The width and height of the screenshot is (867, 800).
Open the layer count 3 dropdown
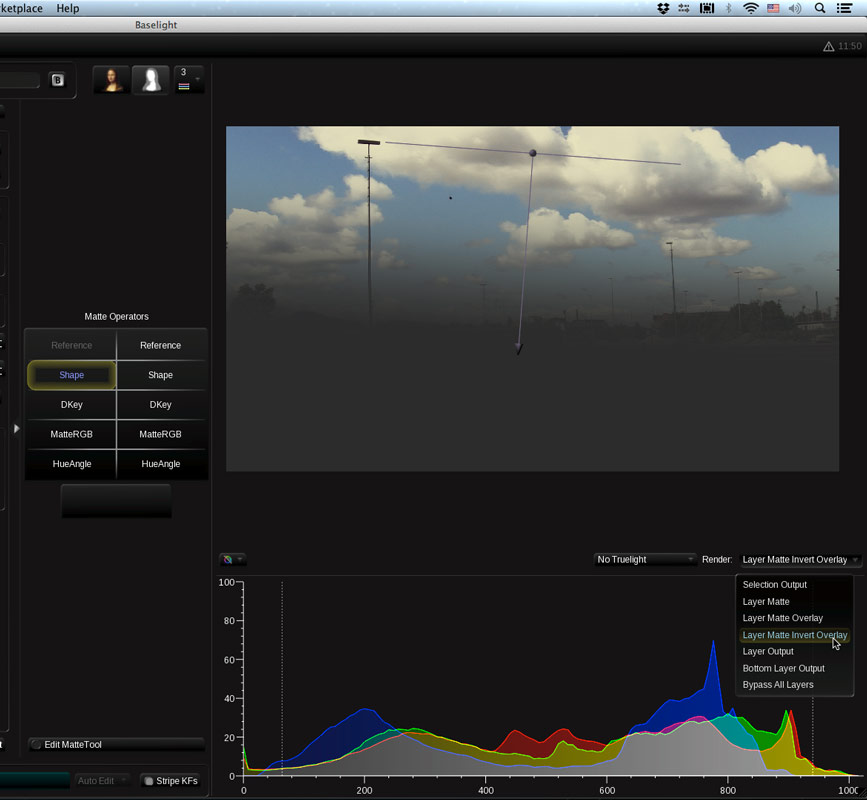(188, 80)
